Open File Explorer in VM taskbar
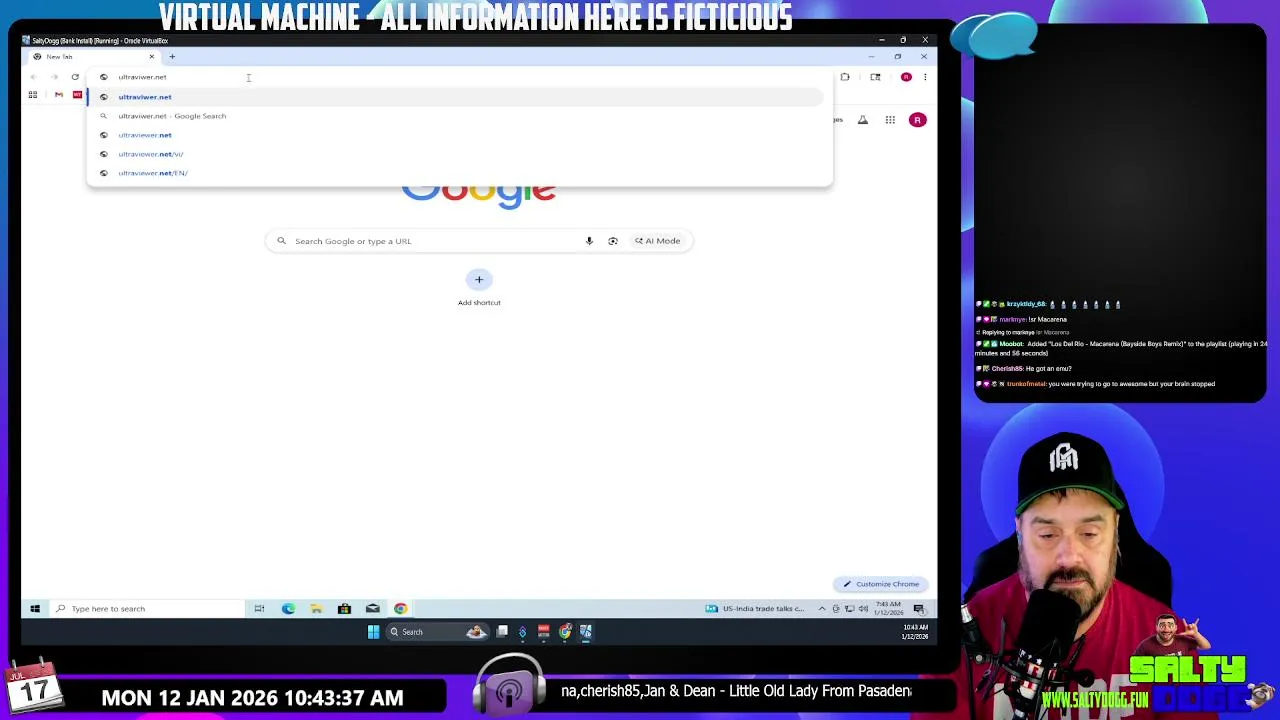The height and width of the screenshot is (720, 1280). click(316, 608)
